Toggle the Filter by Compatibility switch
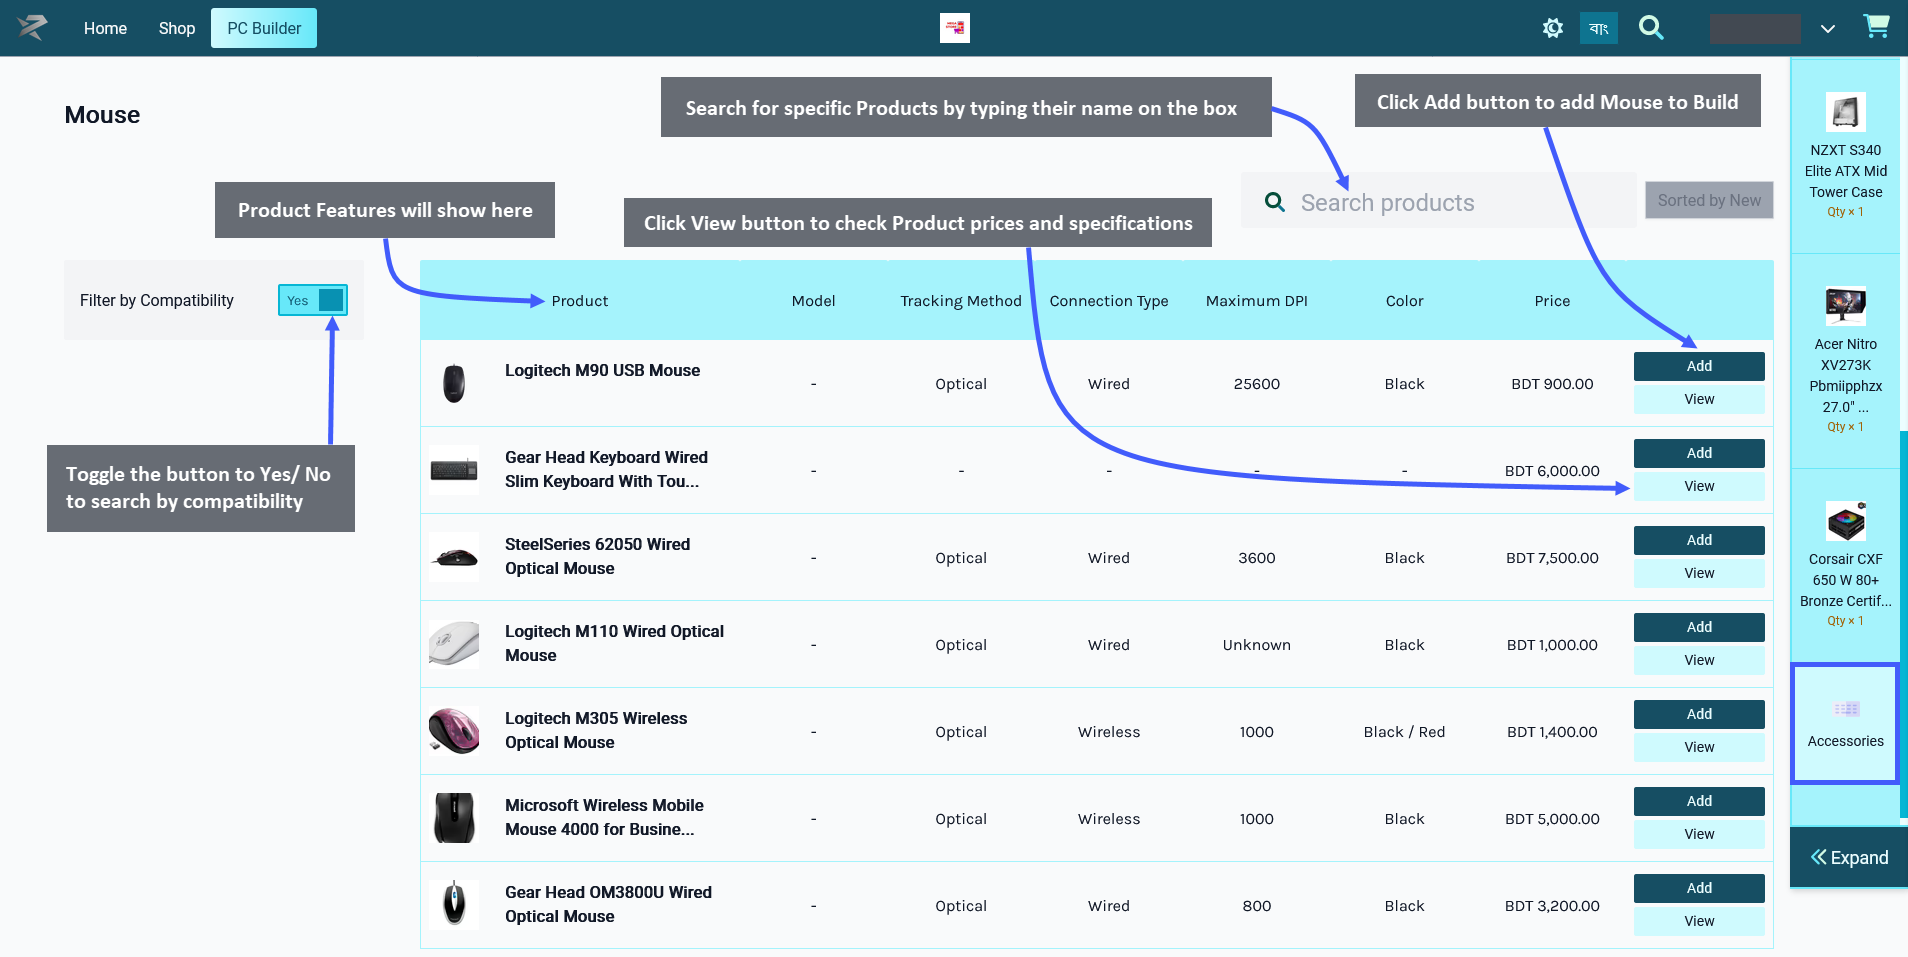Screen dimensions: 1908x957 pos(312,300)
